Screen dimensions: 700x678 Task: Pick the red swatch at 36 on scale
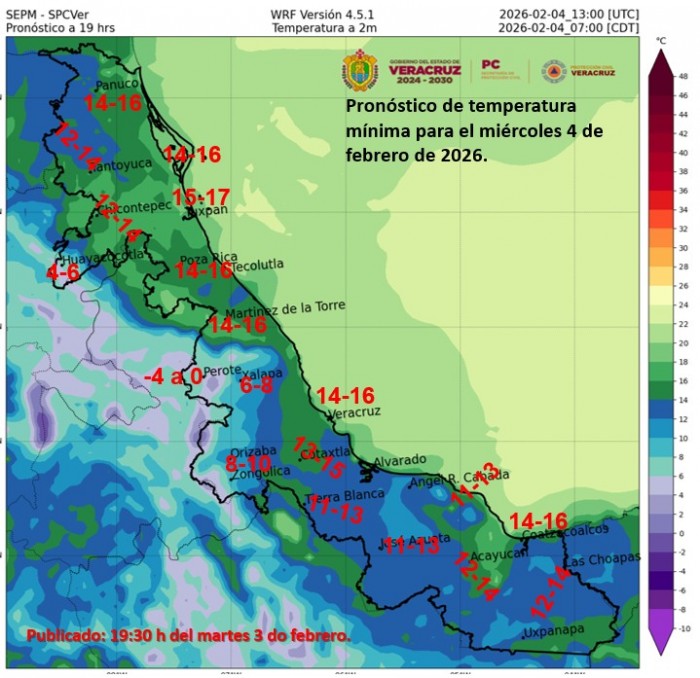[661, 190]
